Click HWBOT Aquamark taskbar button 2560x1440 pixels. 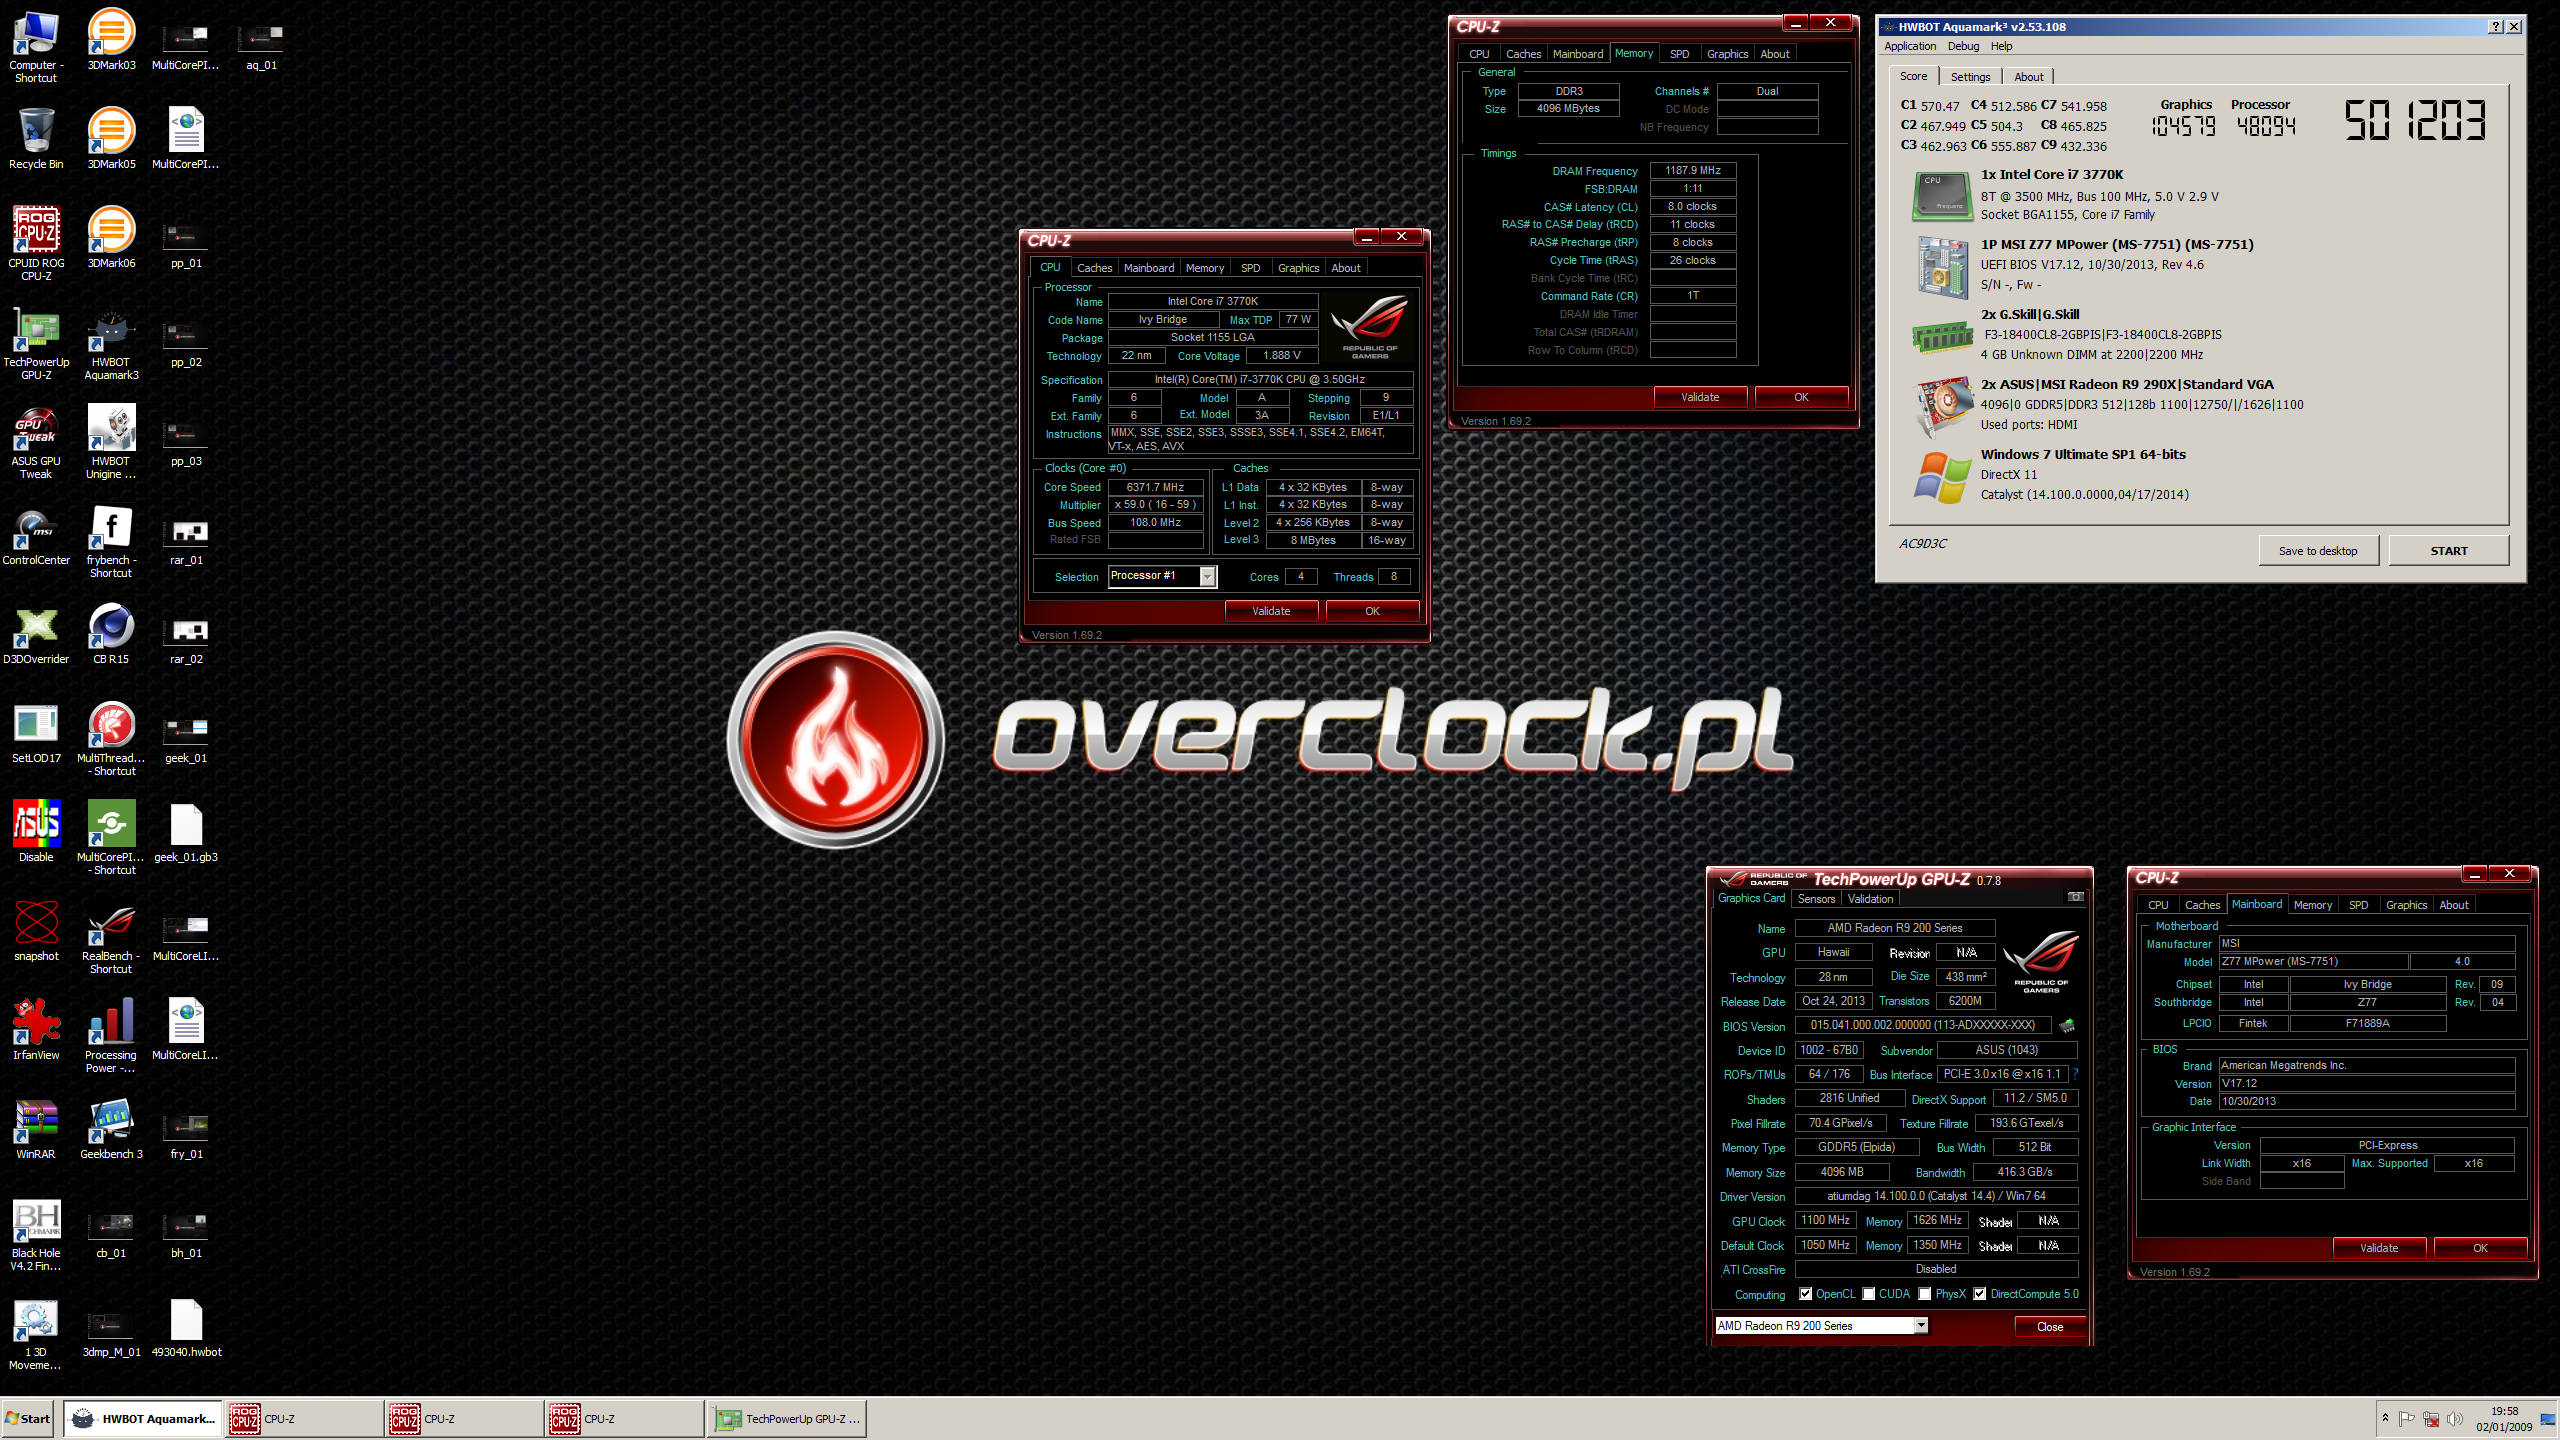(144, 1419)
